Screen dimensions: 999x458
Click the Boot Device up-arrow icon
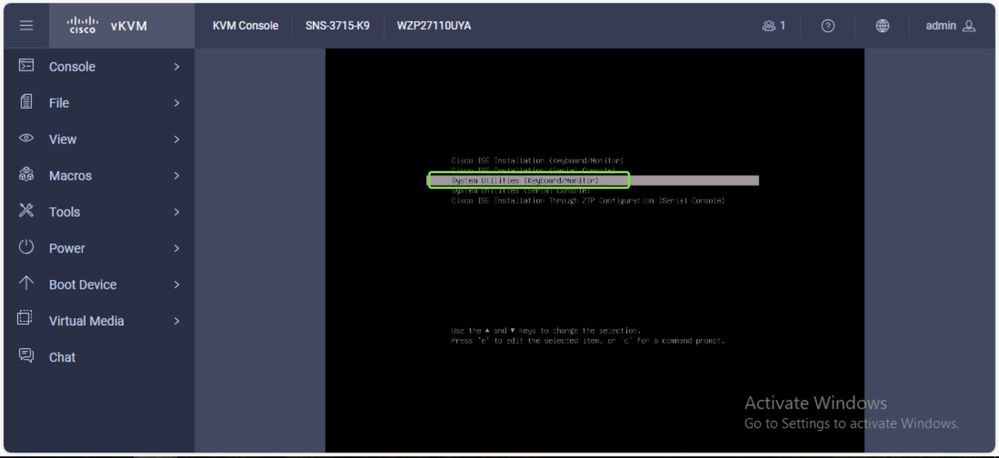26,283
